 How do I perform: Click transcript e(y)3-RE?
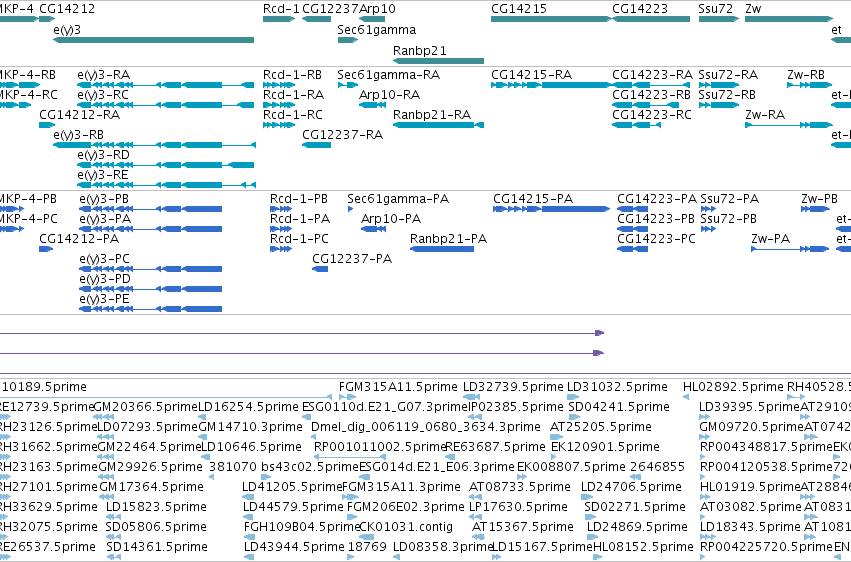click(167, 185)
